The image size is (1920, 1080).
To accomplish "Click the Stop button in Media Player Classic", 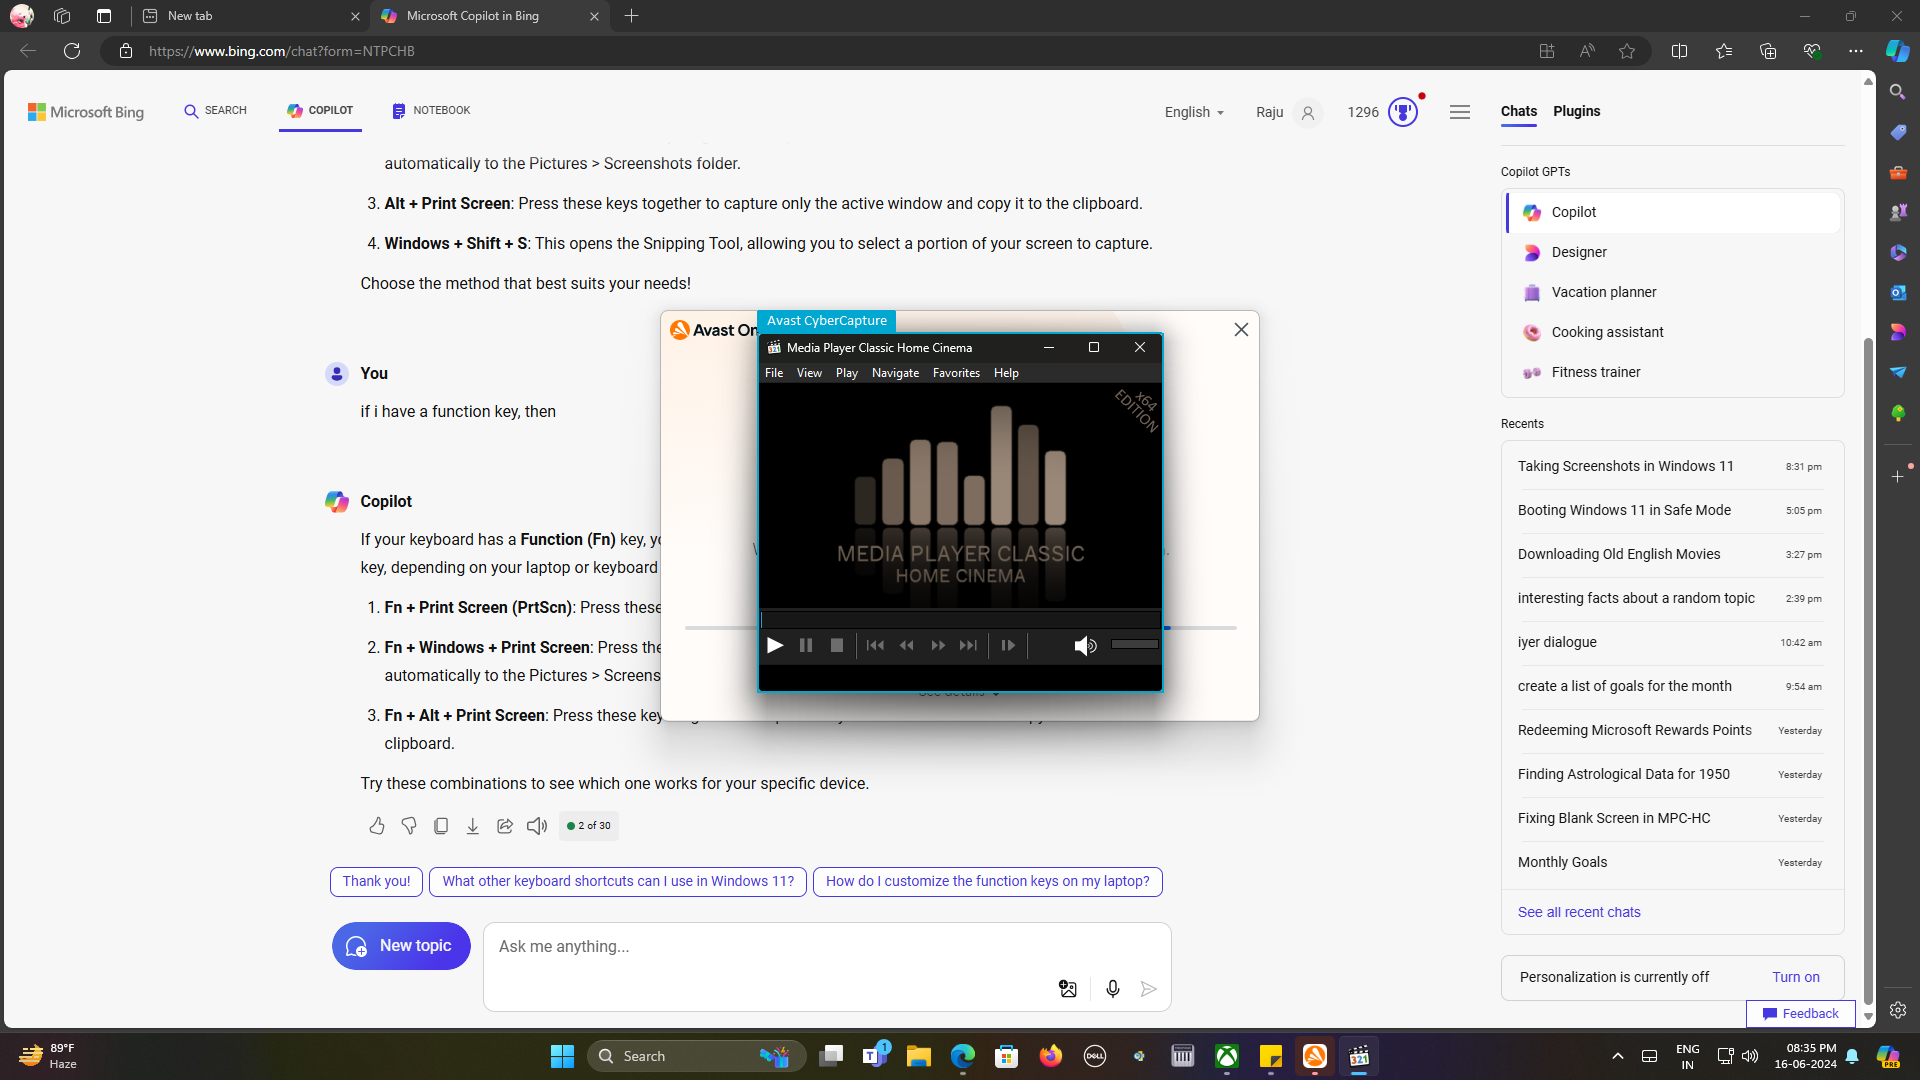I will 837,646.
